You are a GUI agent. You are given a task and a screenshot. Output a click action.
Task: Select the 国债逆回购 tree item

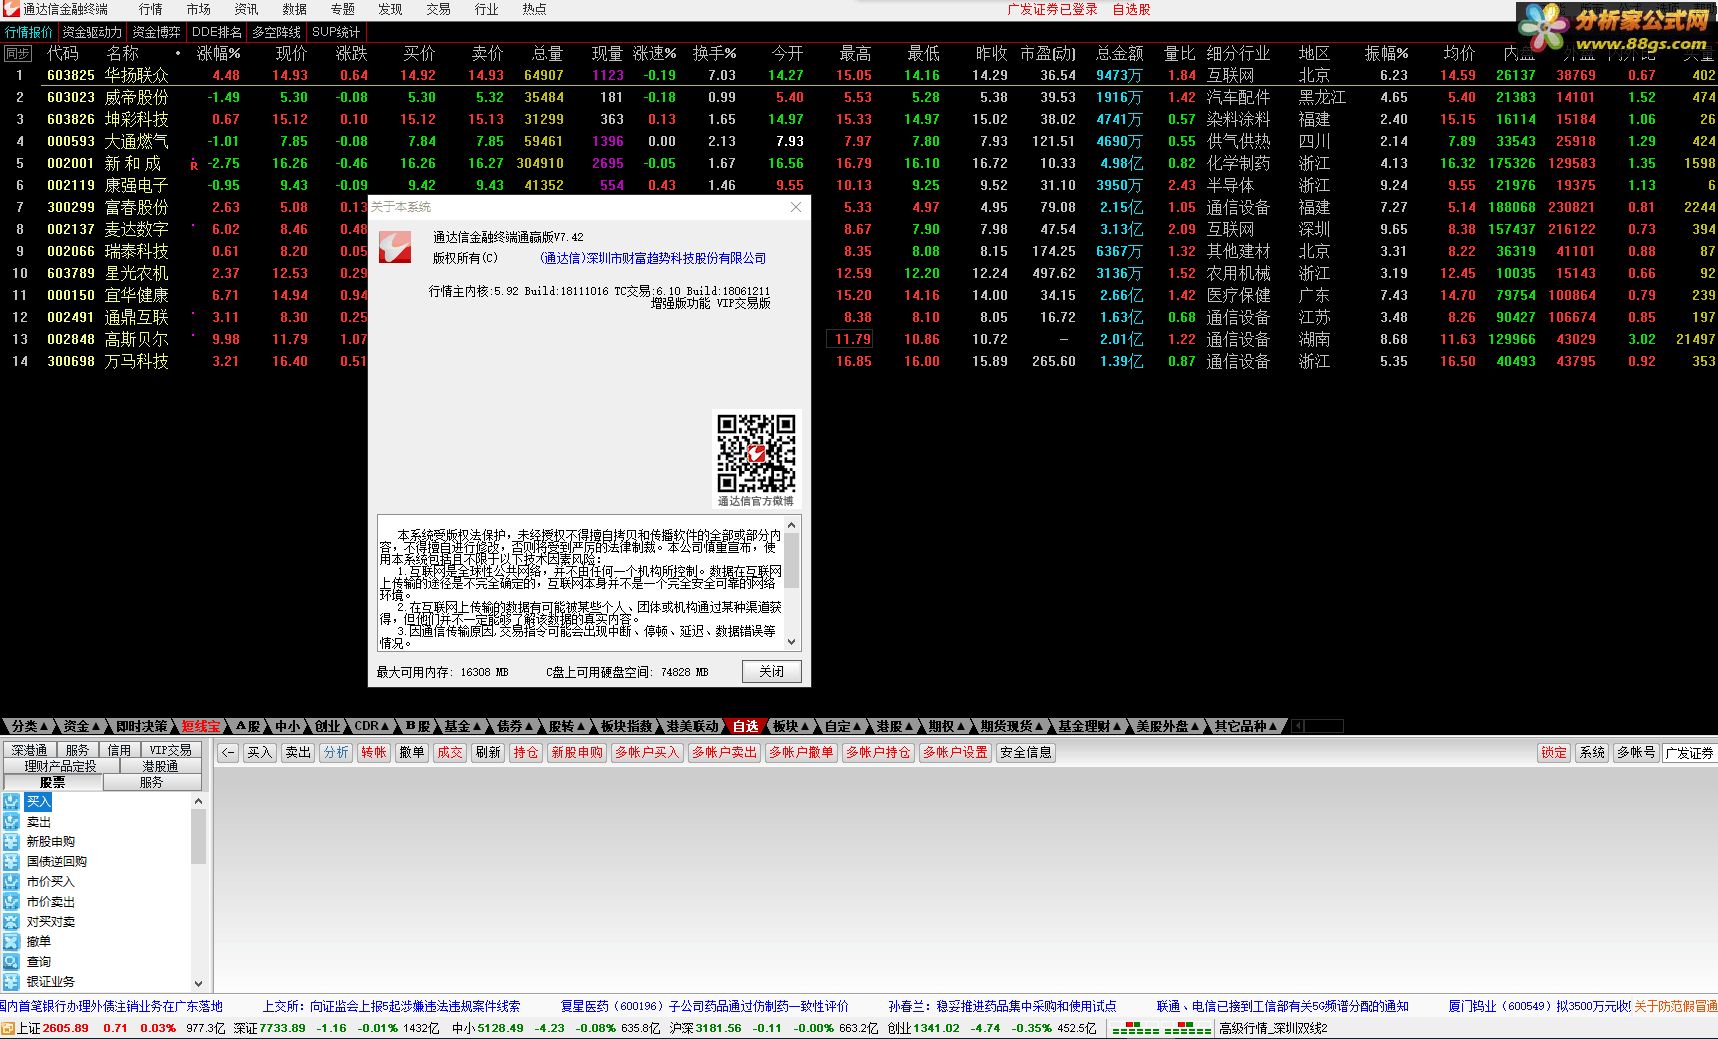pos(56,862)
